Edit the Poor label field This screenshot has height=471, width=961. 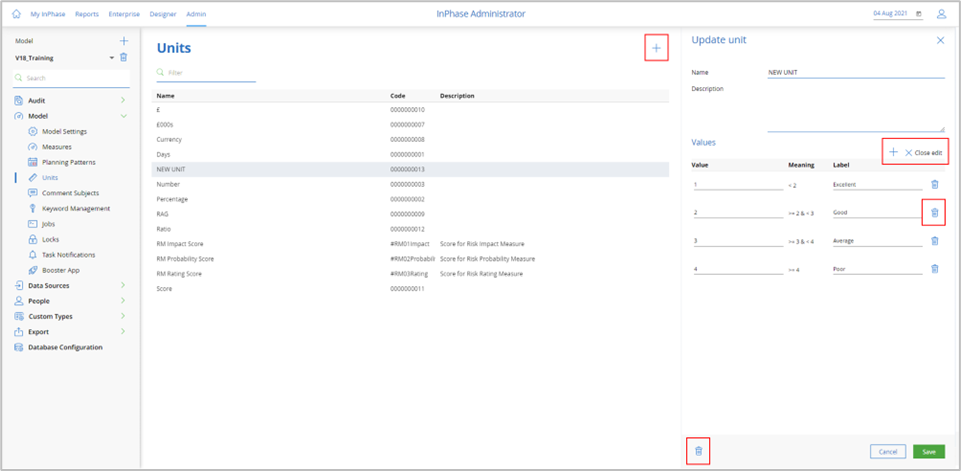click(x=877, y=269)
